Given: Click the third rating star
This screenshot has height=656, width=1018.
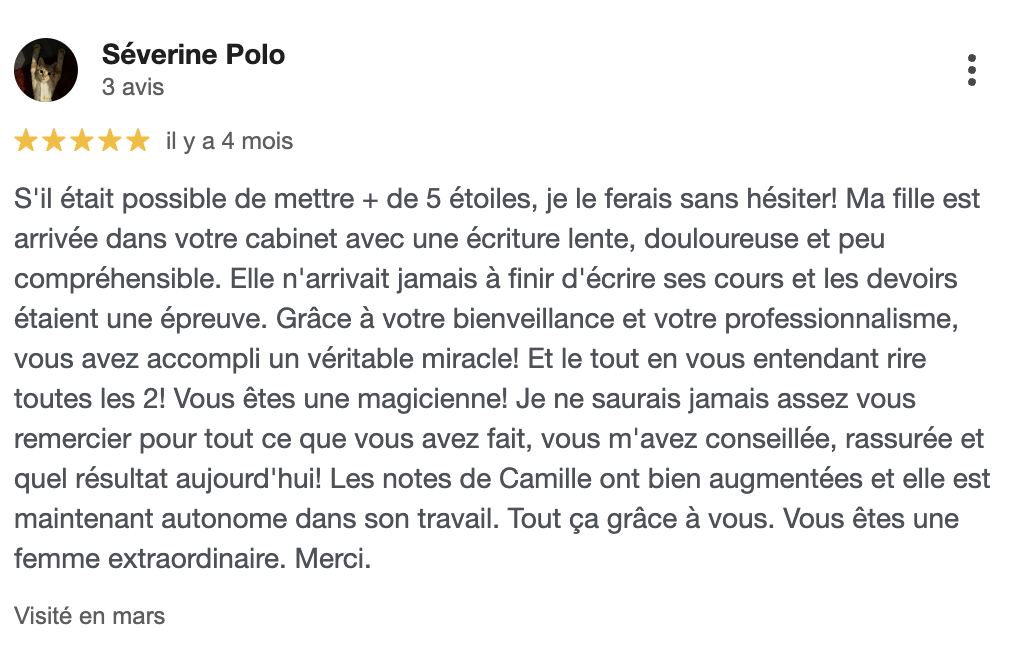Looking at the screenshot, I should coord(82,141).
